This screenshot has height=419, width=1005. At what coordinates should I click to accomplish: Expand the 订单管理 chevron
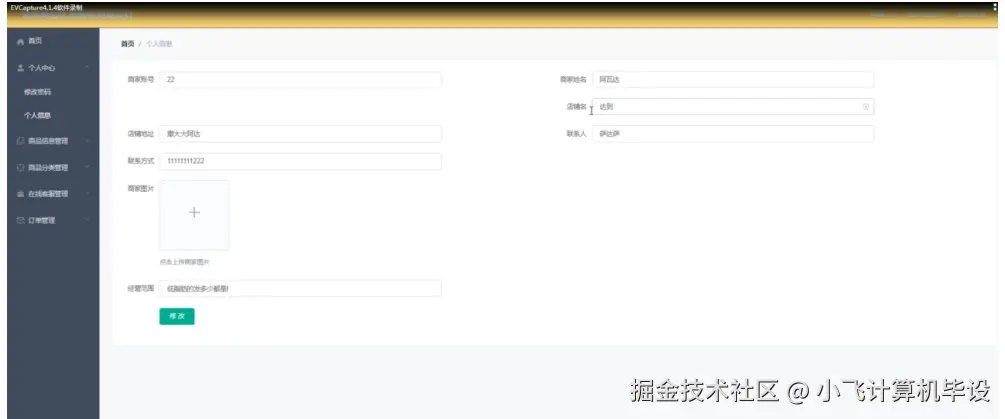[87, 220]
